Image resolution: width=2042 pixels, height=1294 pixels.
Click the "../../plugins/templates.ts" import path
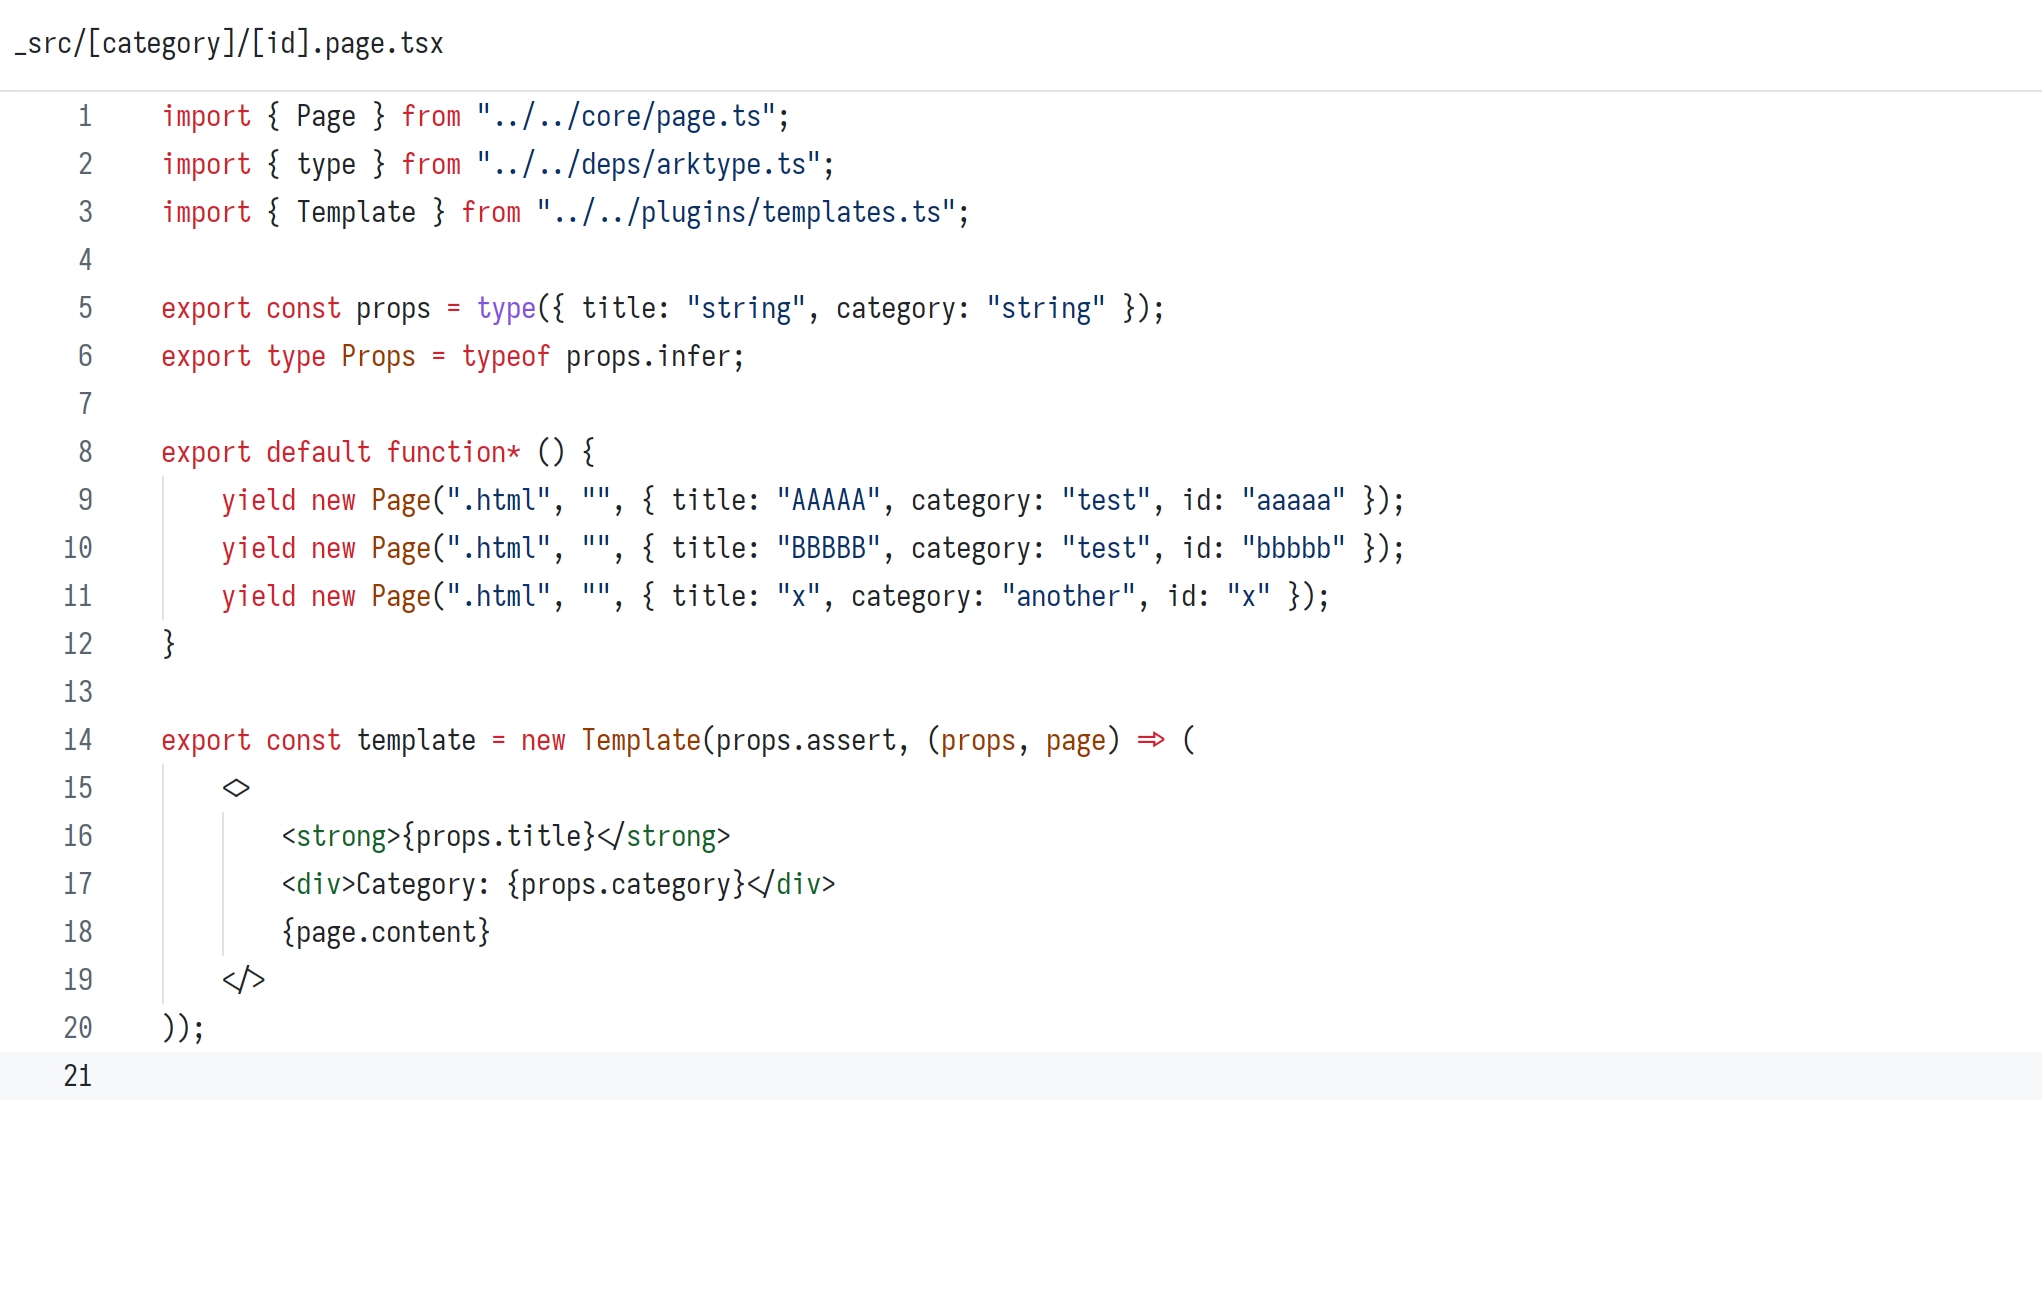[x=746, y=213]
